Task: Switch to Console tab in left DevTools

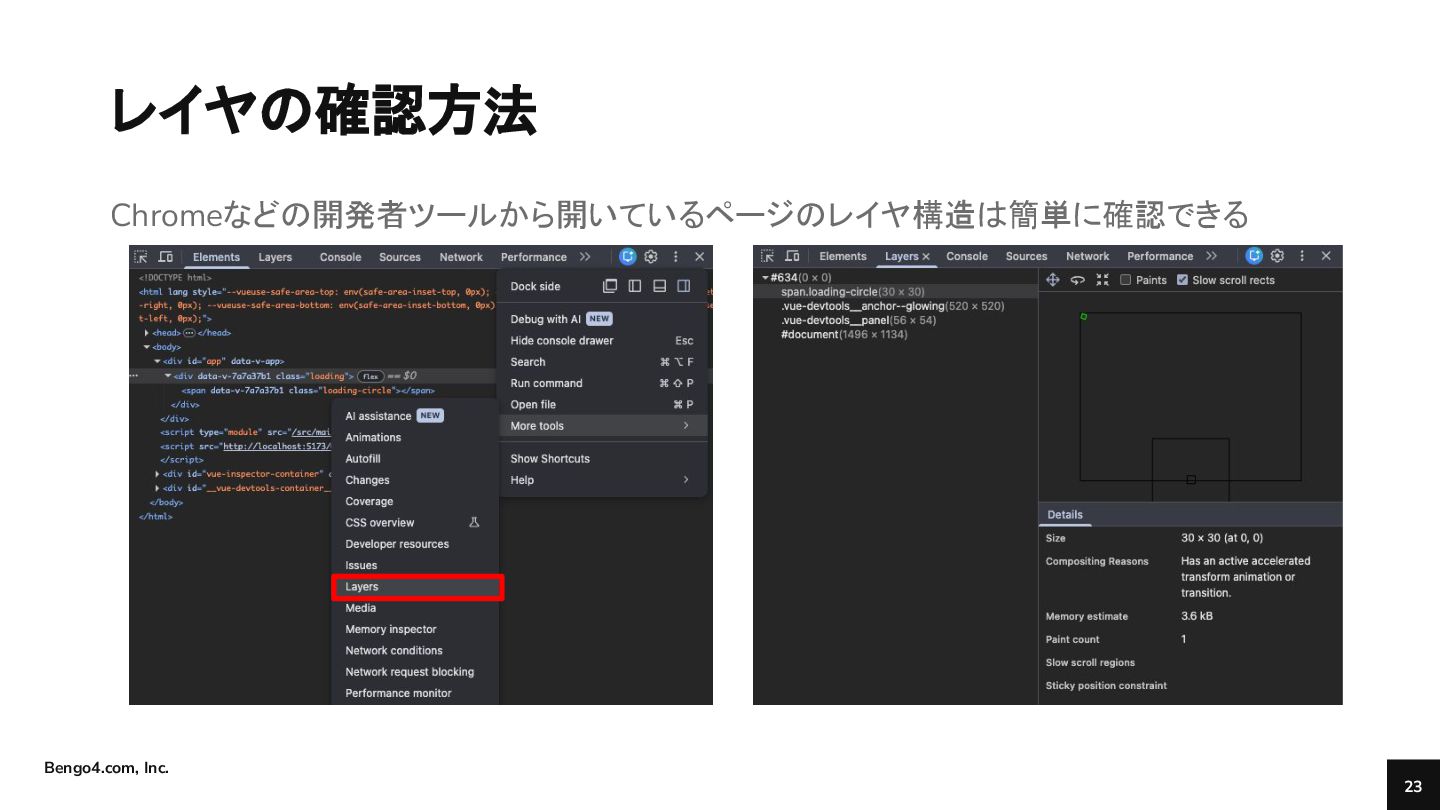Action: 340,257
